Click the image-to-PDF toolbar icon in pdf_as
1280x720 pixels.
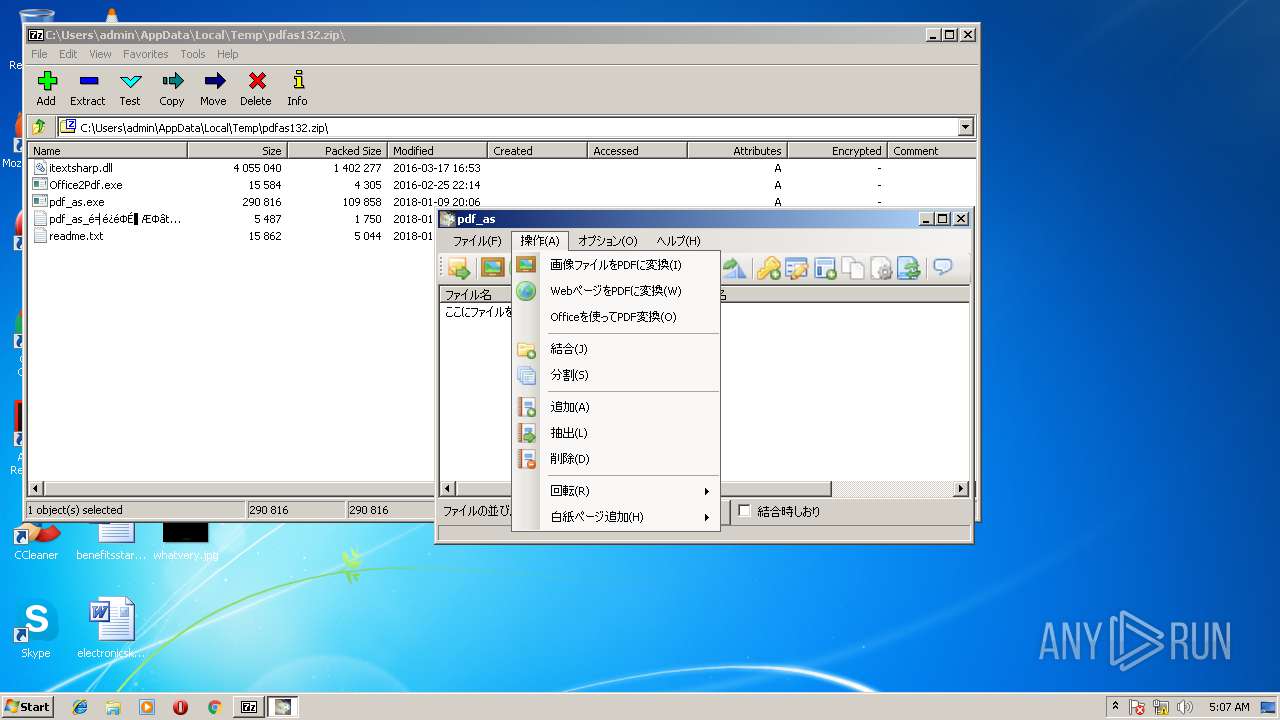tap(492, 268)
